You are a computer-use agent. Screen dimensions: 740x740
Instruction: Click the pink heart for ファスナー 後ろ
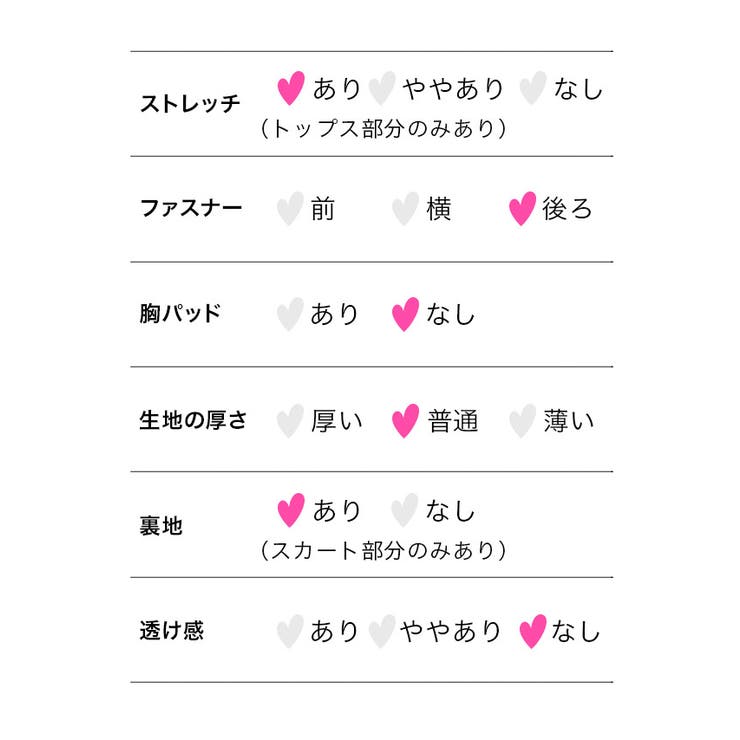click(x=522, y=209)
